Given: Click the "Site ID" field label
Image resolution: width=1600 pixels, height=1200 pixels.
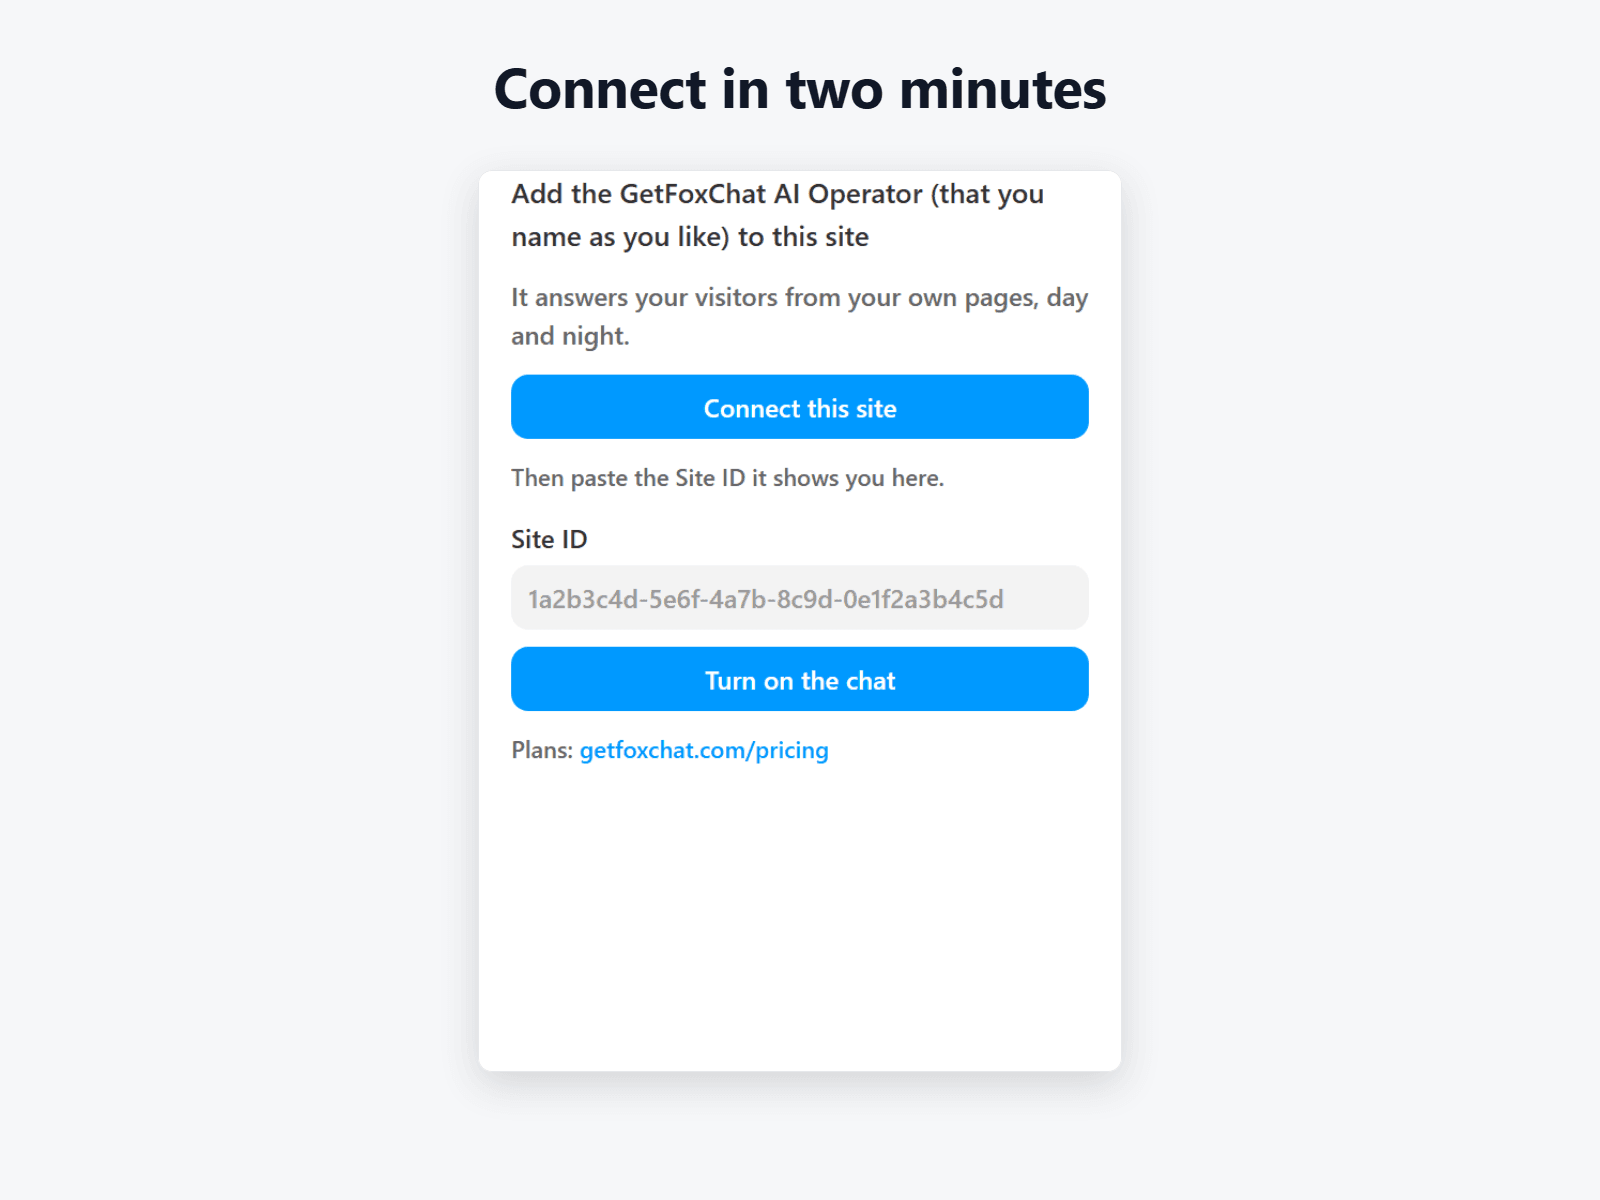Looking at the screenshot, I should [549, 539].
